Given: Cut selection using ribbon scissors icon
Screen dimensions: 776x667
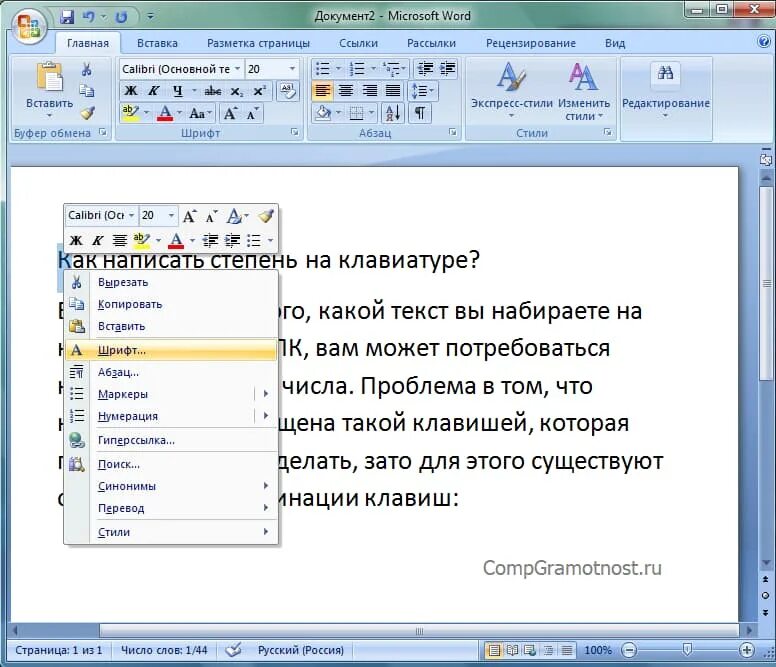Looking at the screenshot, I should click(87, 69).
